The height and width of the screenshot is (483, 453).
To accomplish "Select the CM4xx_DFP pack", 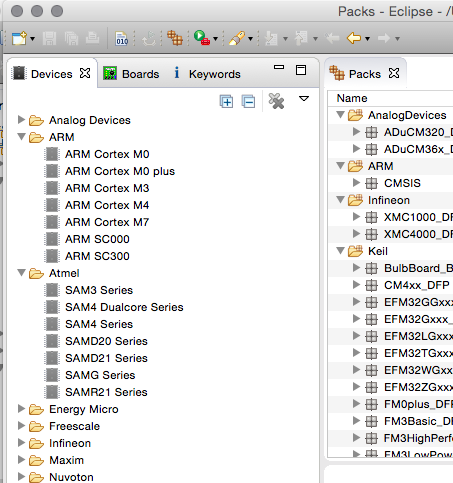I will click(417, 285).
